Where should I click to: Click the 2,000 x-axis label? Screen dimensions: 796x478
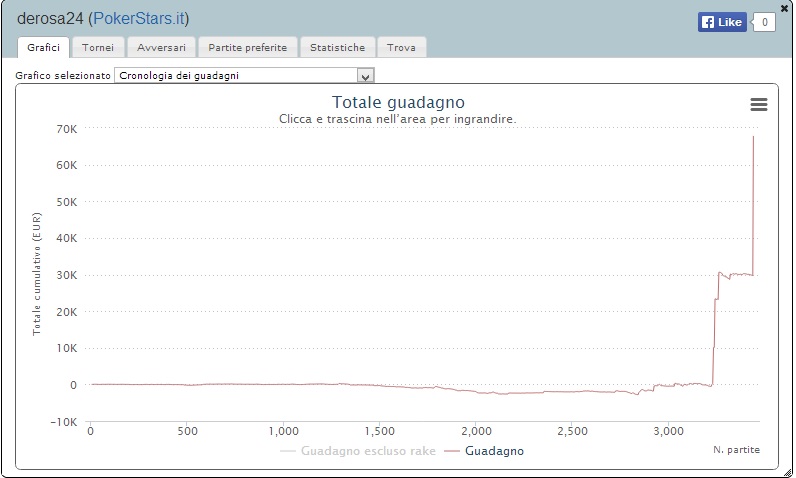[x=476, y=431]
